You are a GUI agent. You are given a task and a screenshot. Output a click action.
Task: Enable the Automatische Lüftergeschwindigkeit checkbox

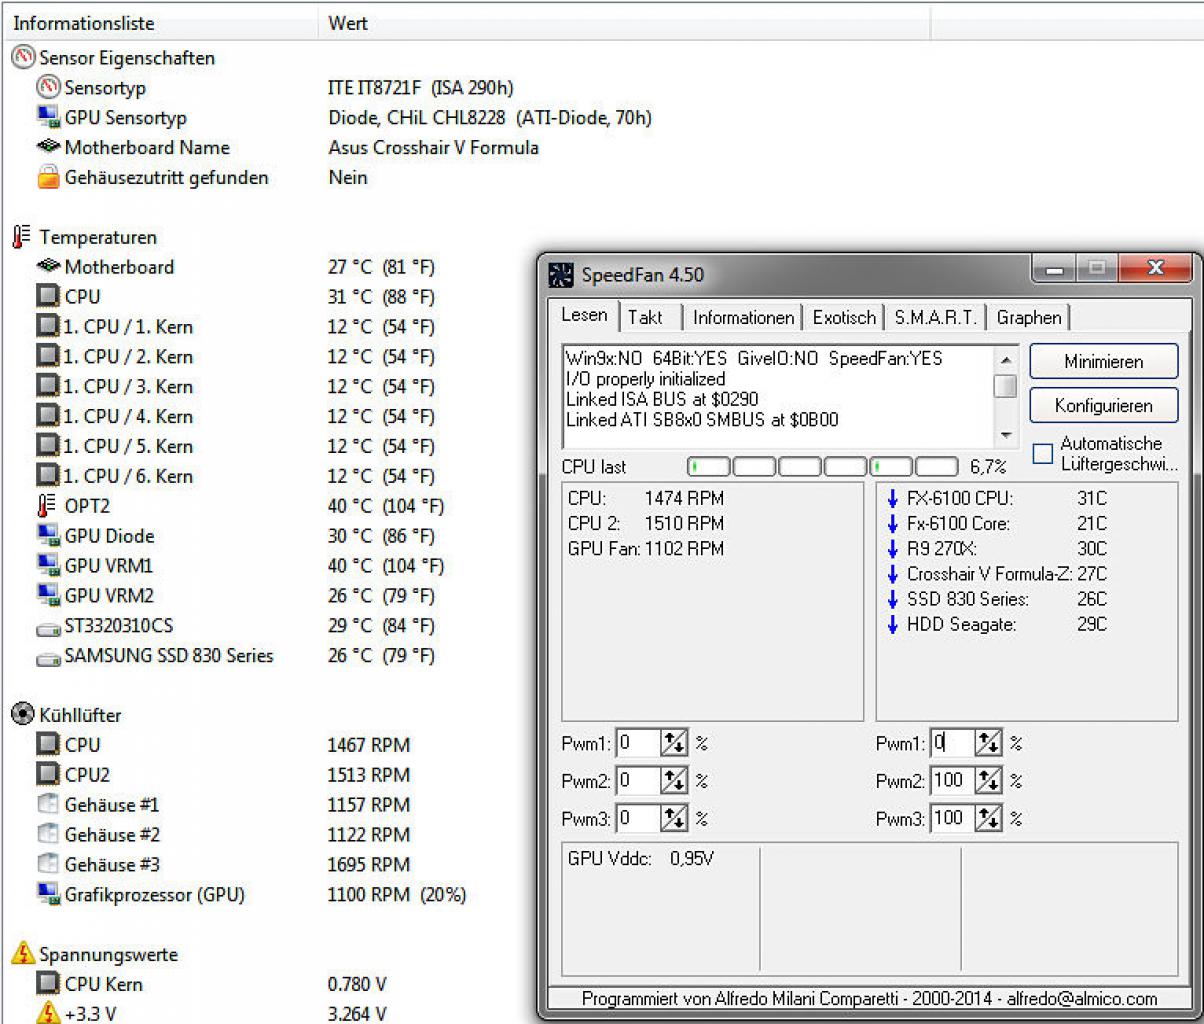[1043, 454]
